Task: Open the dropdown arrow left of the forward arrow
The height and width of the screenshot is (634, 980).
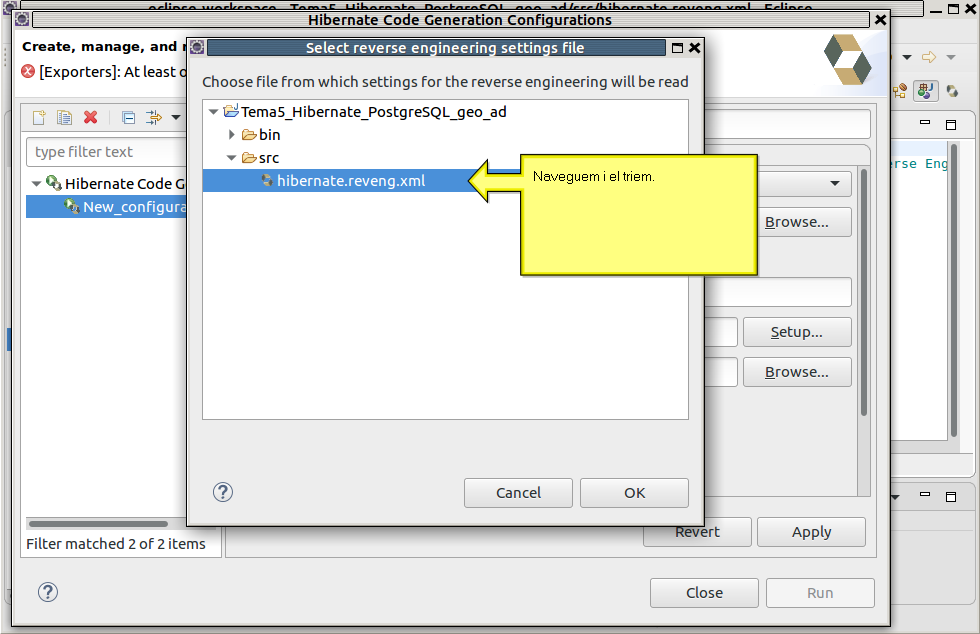Action: [x=908, y=58]
